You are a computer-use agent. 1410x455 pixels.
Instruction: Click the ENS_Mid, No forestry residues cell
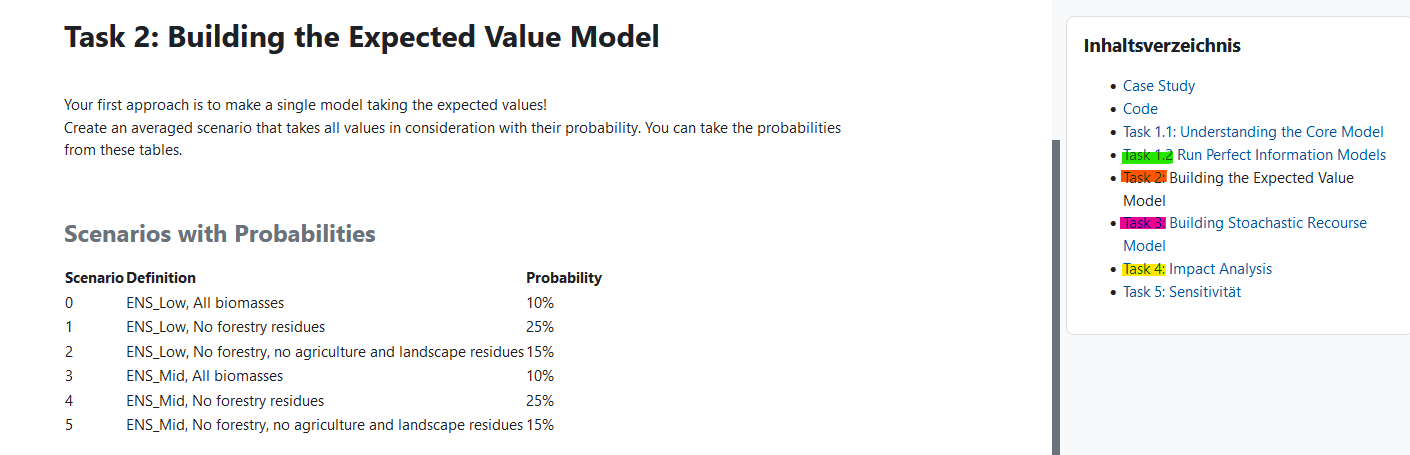point(225,401)
